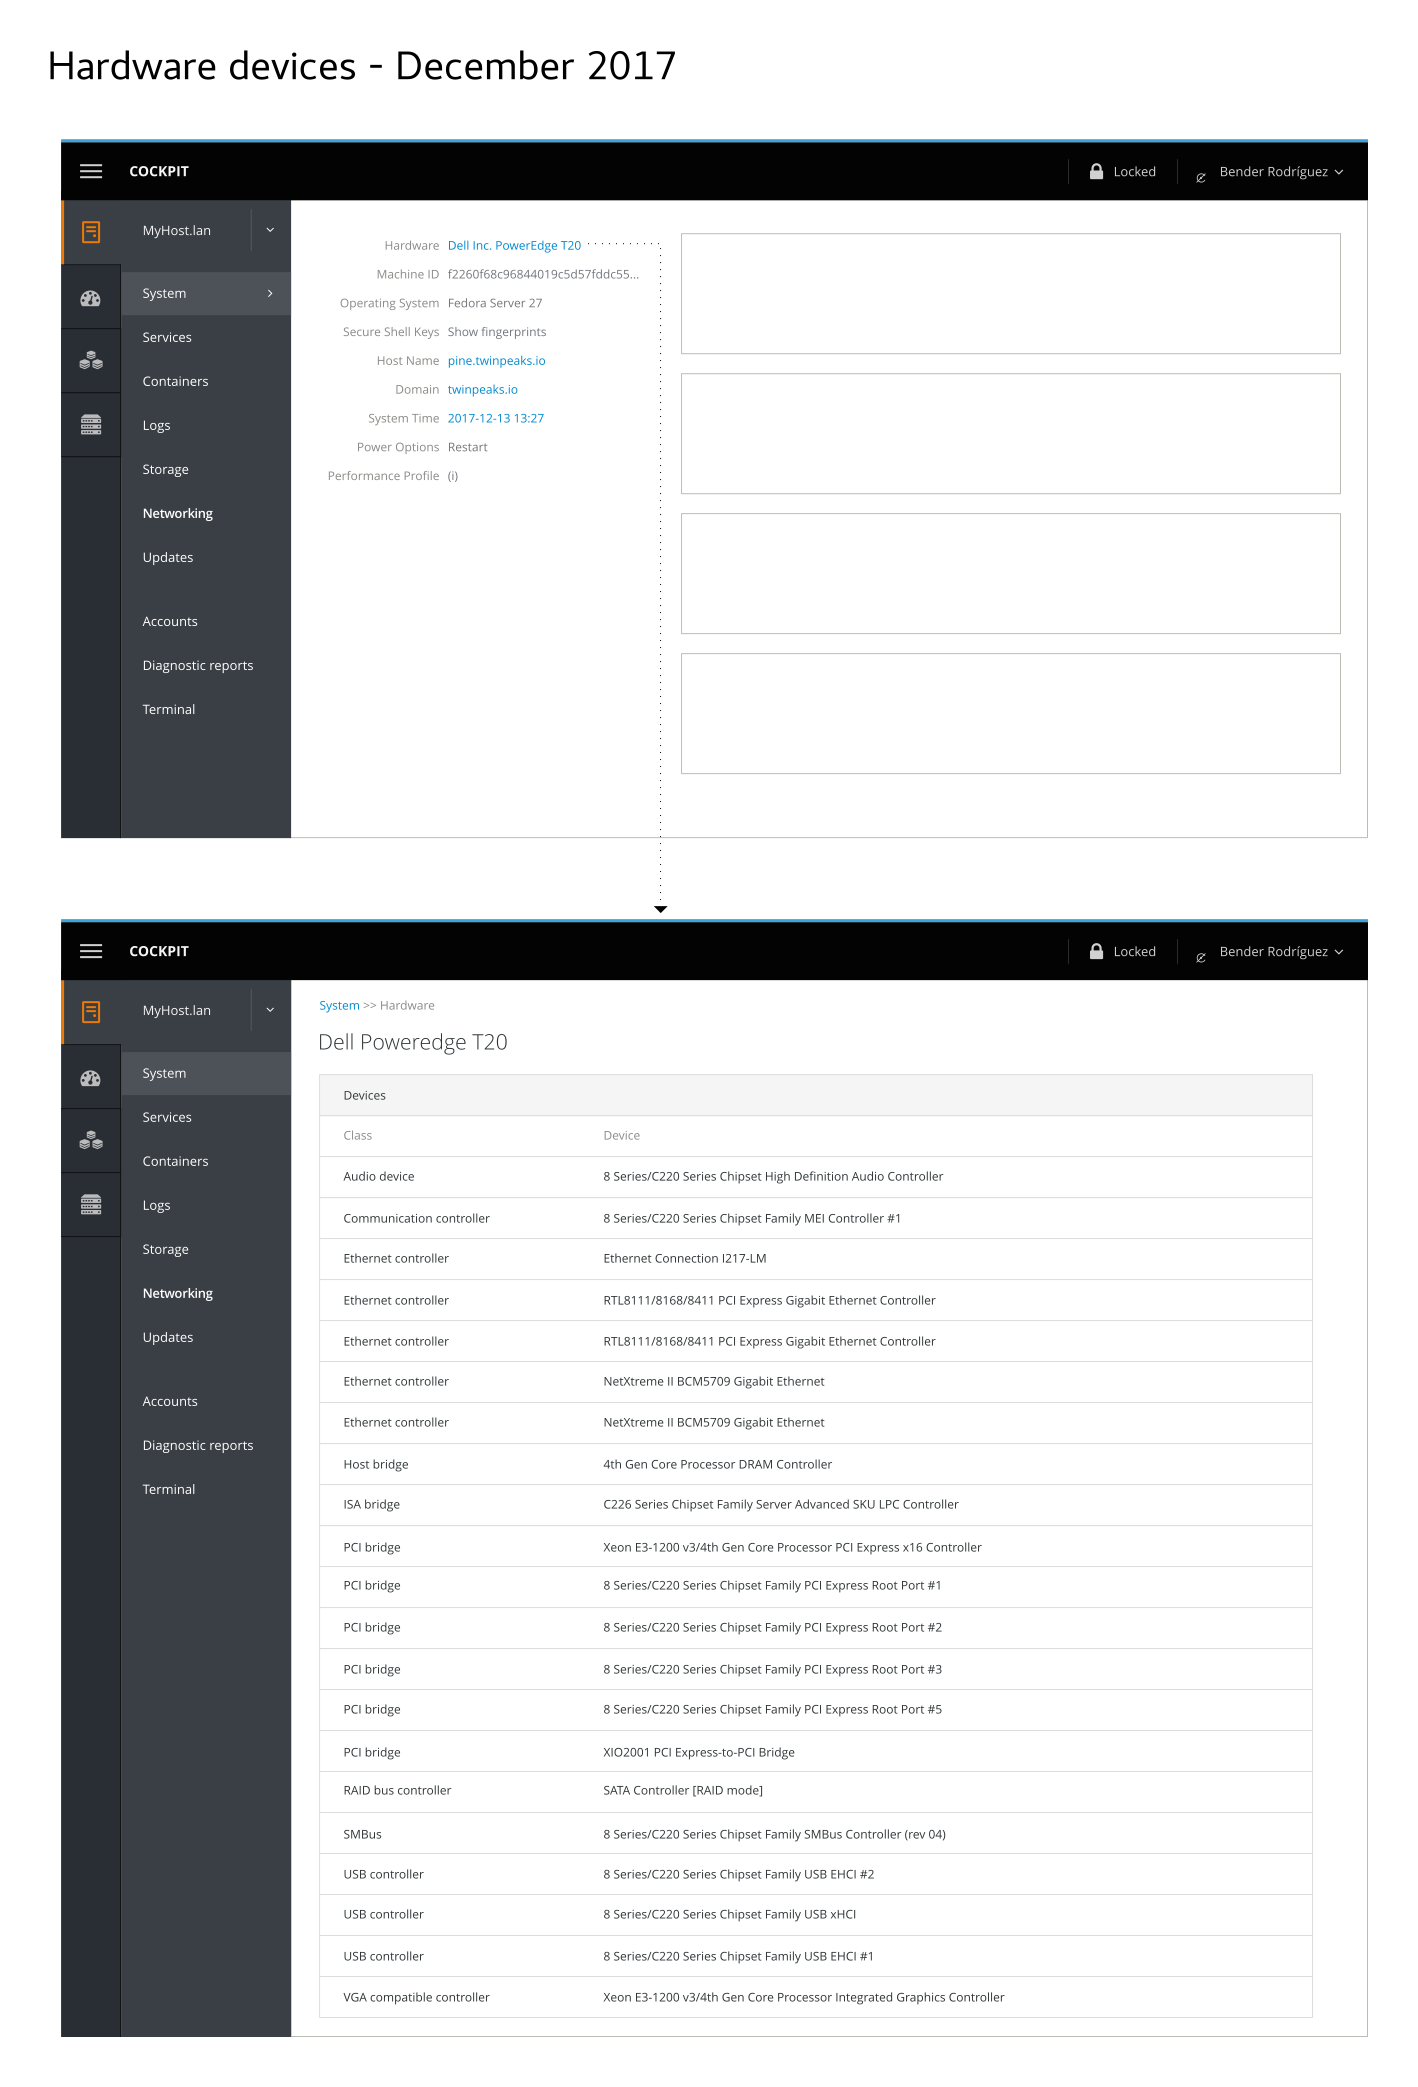Image resolution: width=1418 pixels, height=2087 pixels.
Task: Click the orange host icon in bottom screen
Action: click(x=91, y=1012)
